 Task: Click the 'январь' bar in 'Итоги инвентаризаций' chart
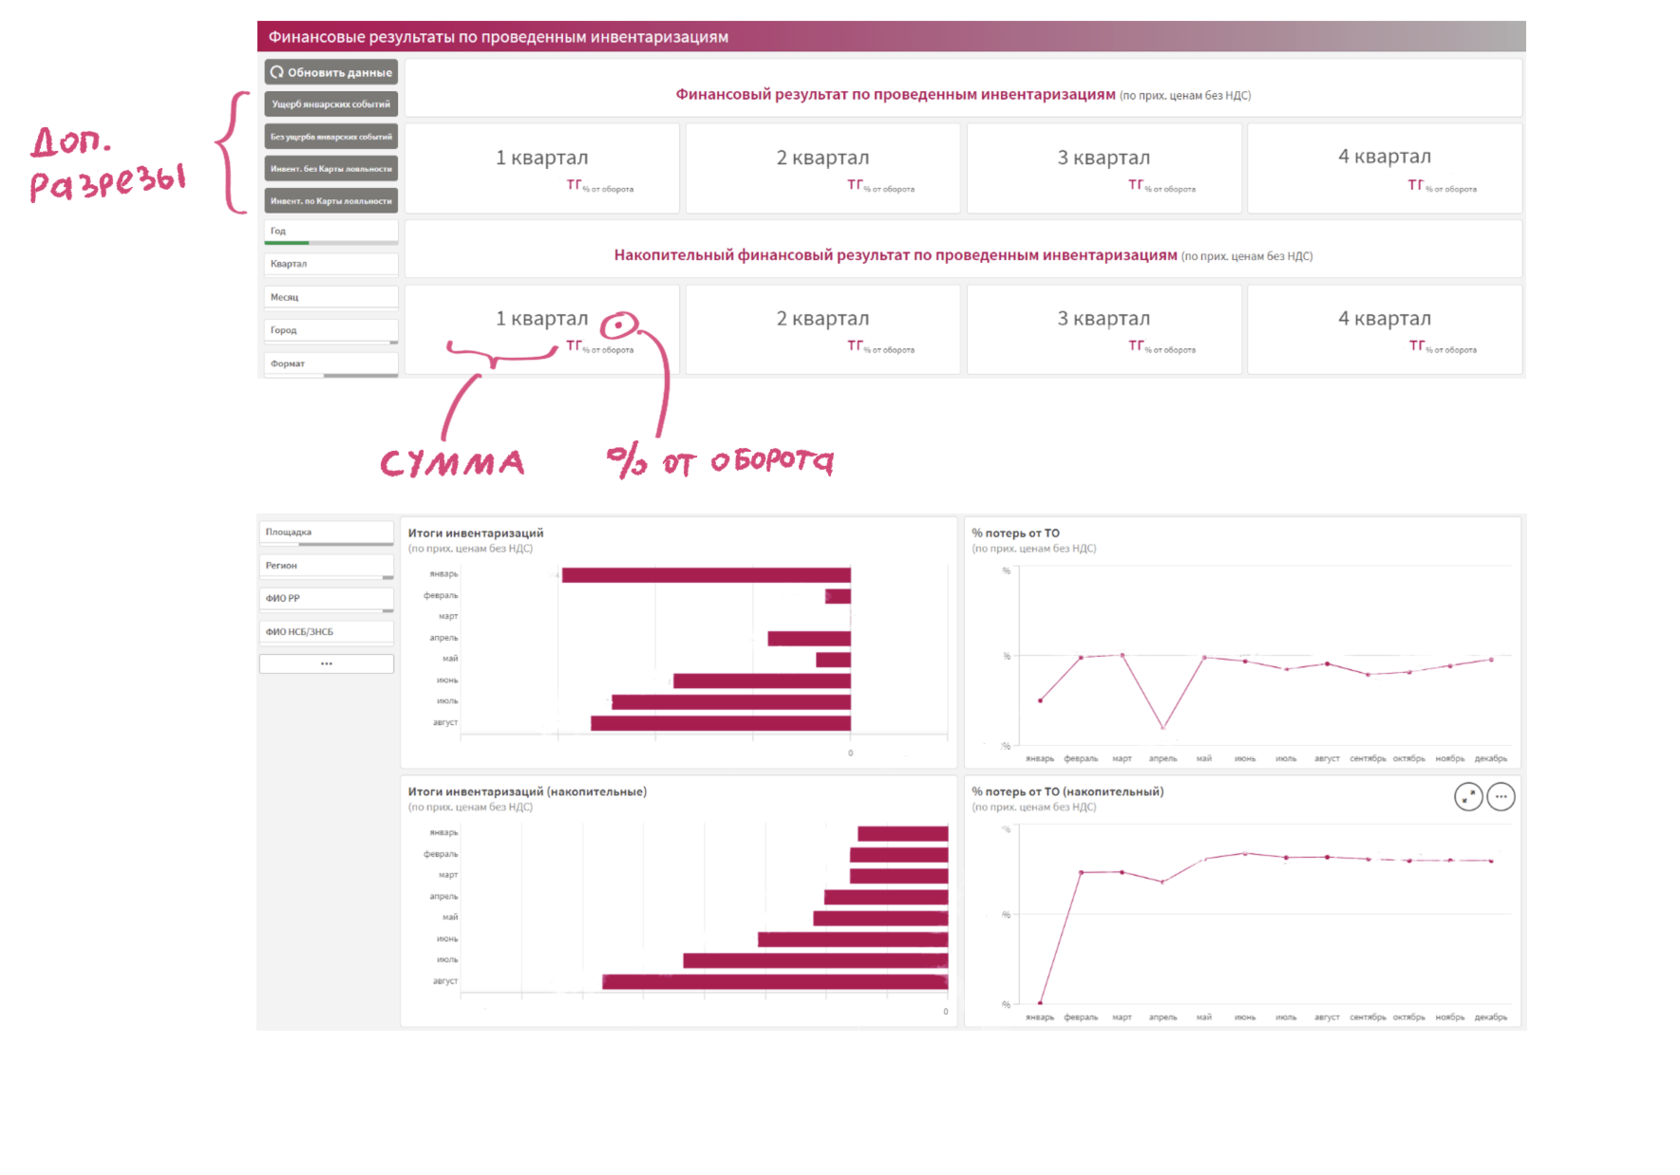pos(706,575)
